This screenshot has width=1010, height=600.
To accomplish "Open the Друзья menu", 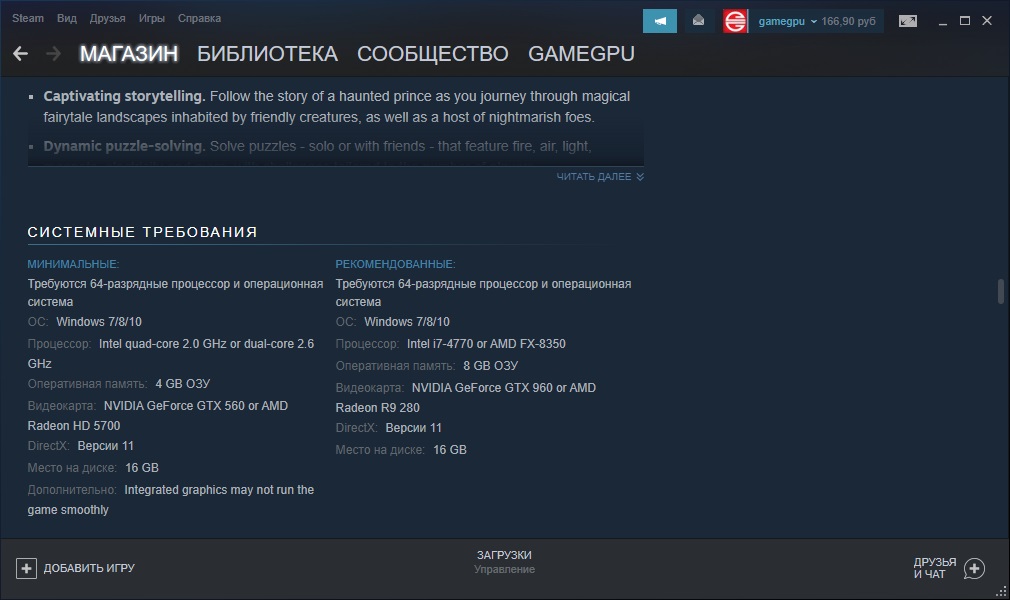I will (108, 18).
